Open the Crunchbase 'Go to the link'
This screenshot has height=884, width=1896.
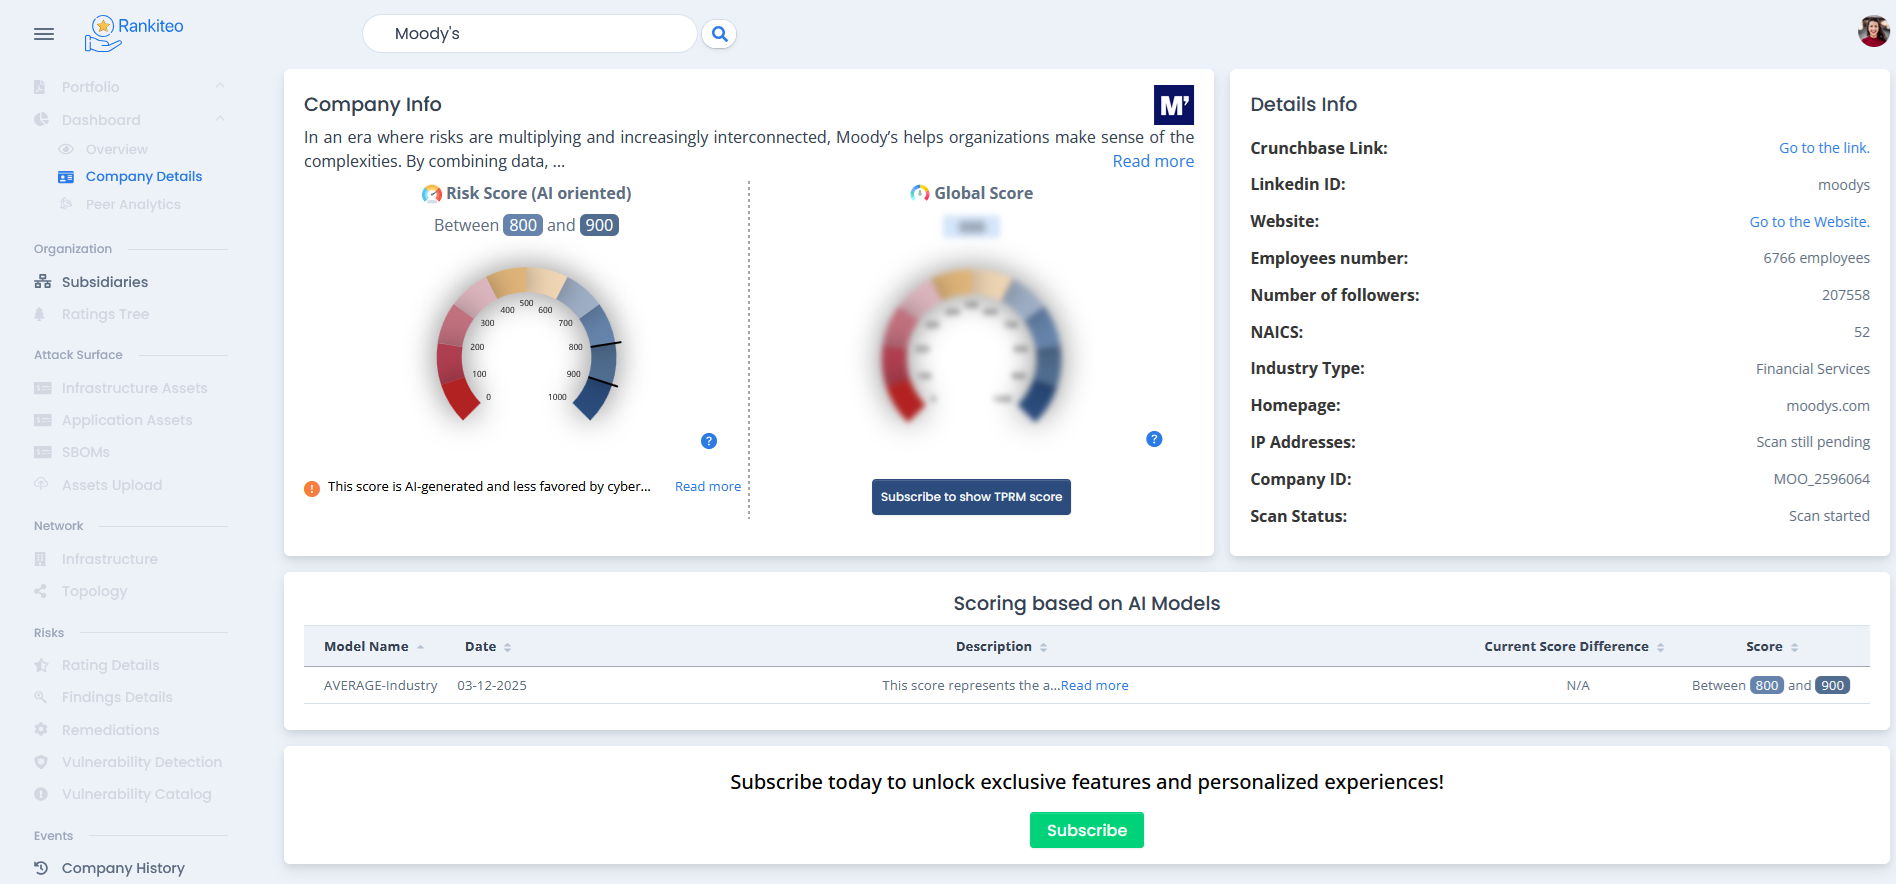point(1823,148)
